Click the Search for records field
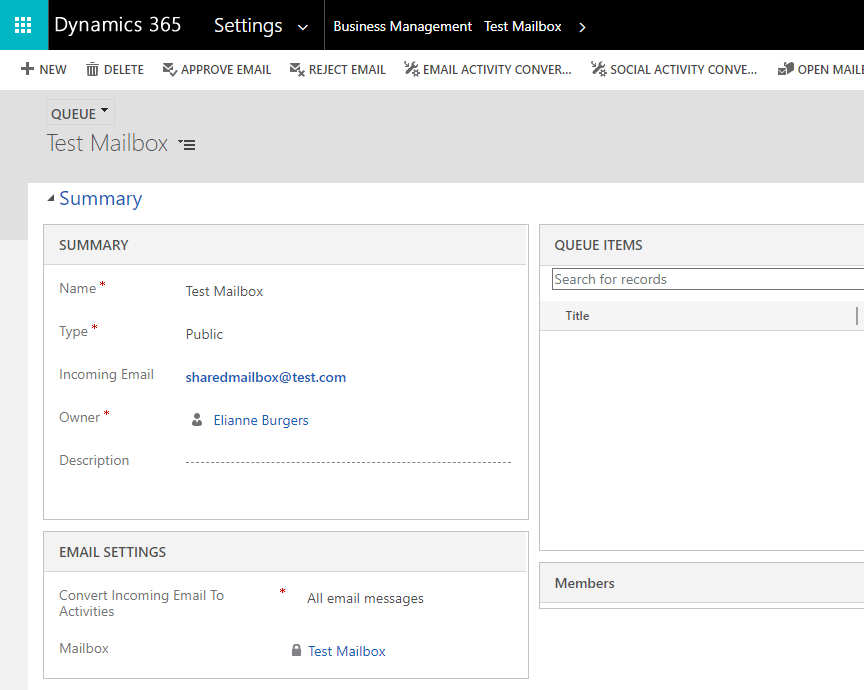The image size is (864, 690). point(708,279)
